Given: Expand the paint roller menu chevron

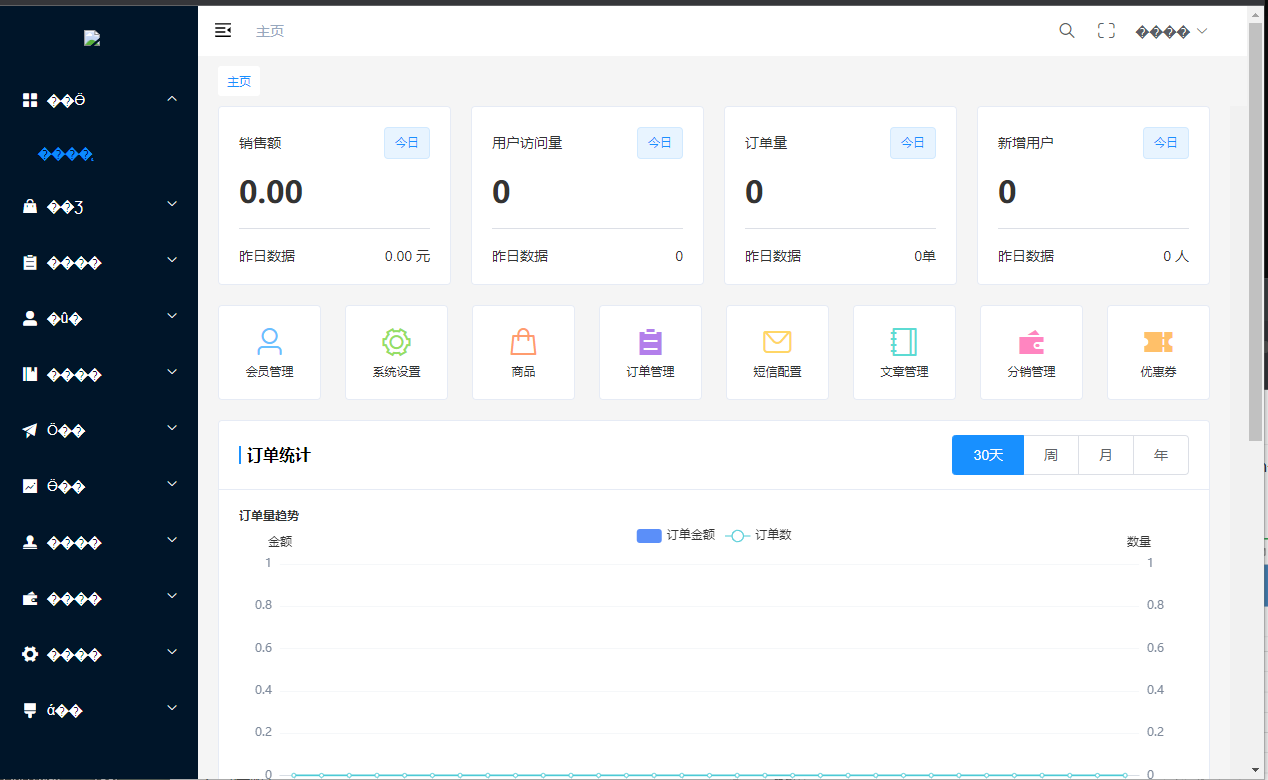Looking at the screenshot, I should click(172, 708).
